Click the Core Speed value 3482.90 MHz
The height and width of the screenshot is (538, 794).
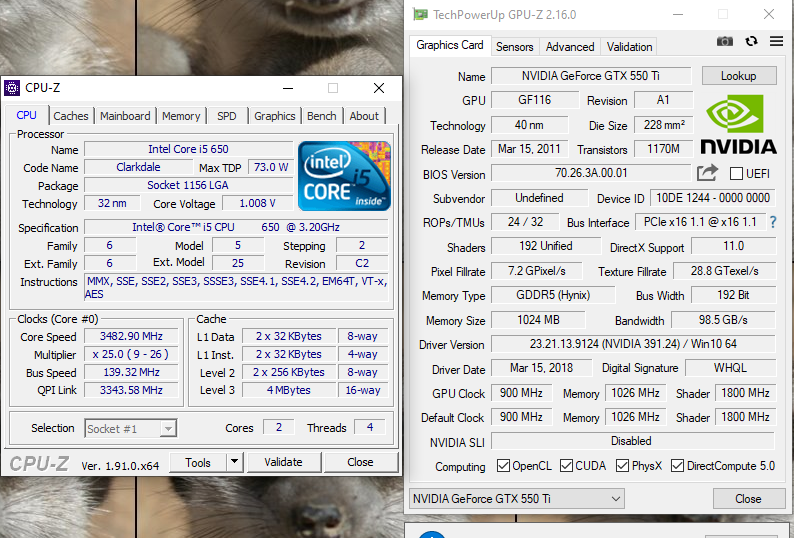click(x=131, y=336)
